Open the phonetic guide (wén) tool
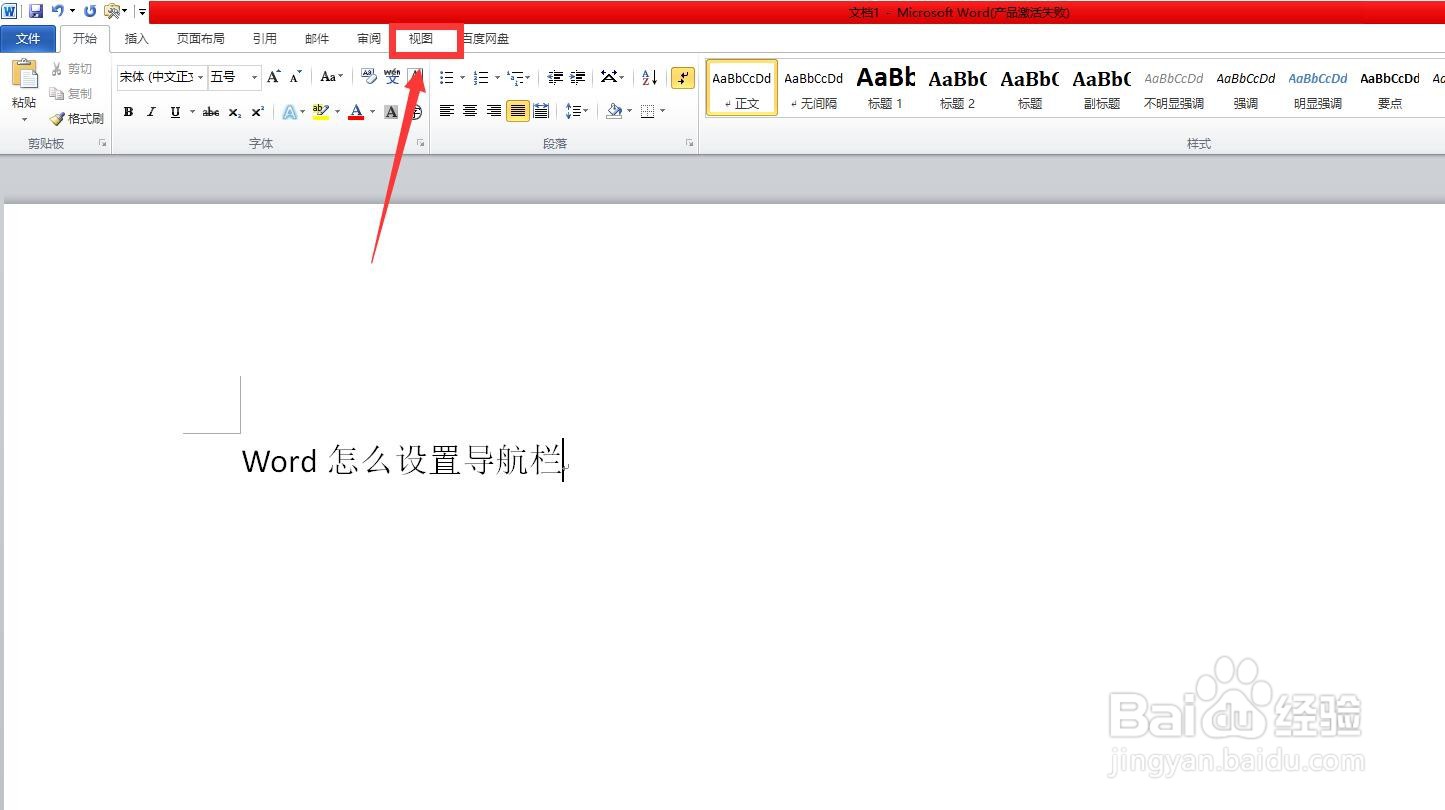 click(x=392, y=77)
